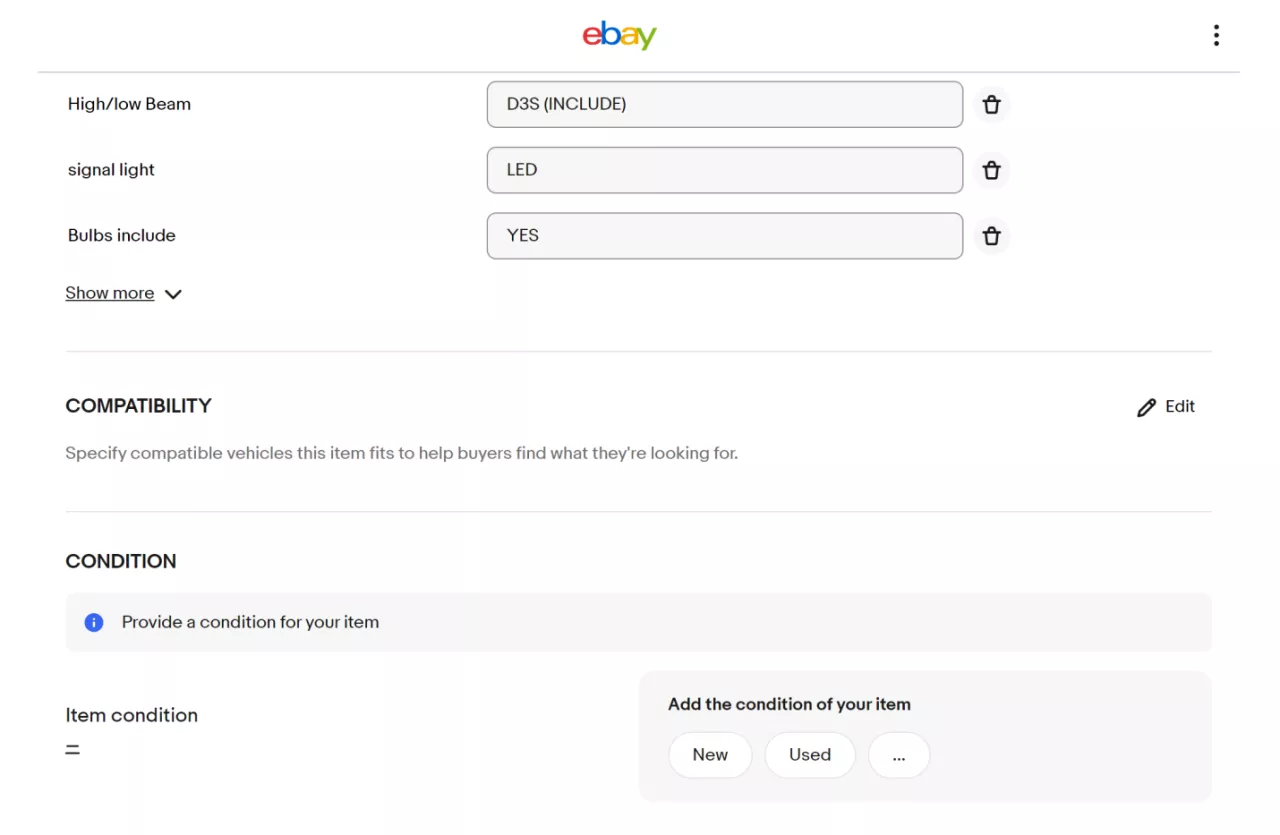
Task: Click the pencil icon in Compatibility section
Action: pyautogui.click(x=1146, y=408)
